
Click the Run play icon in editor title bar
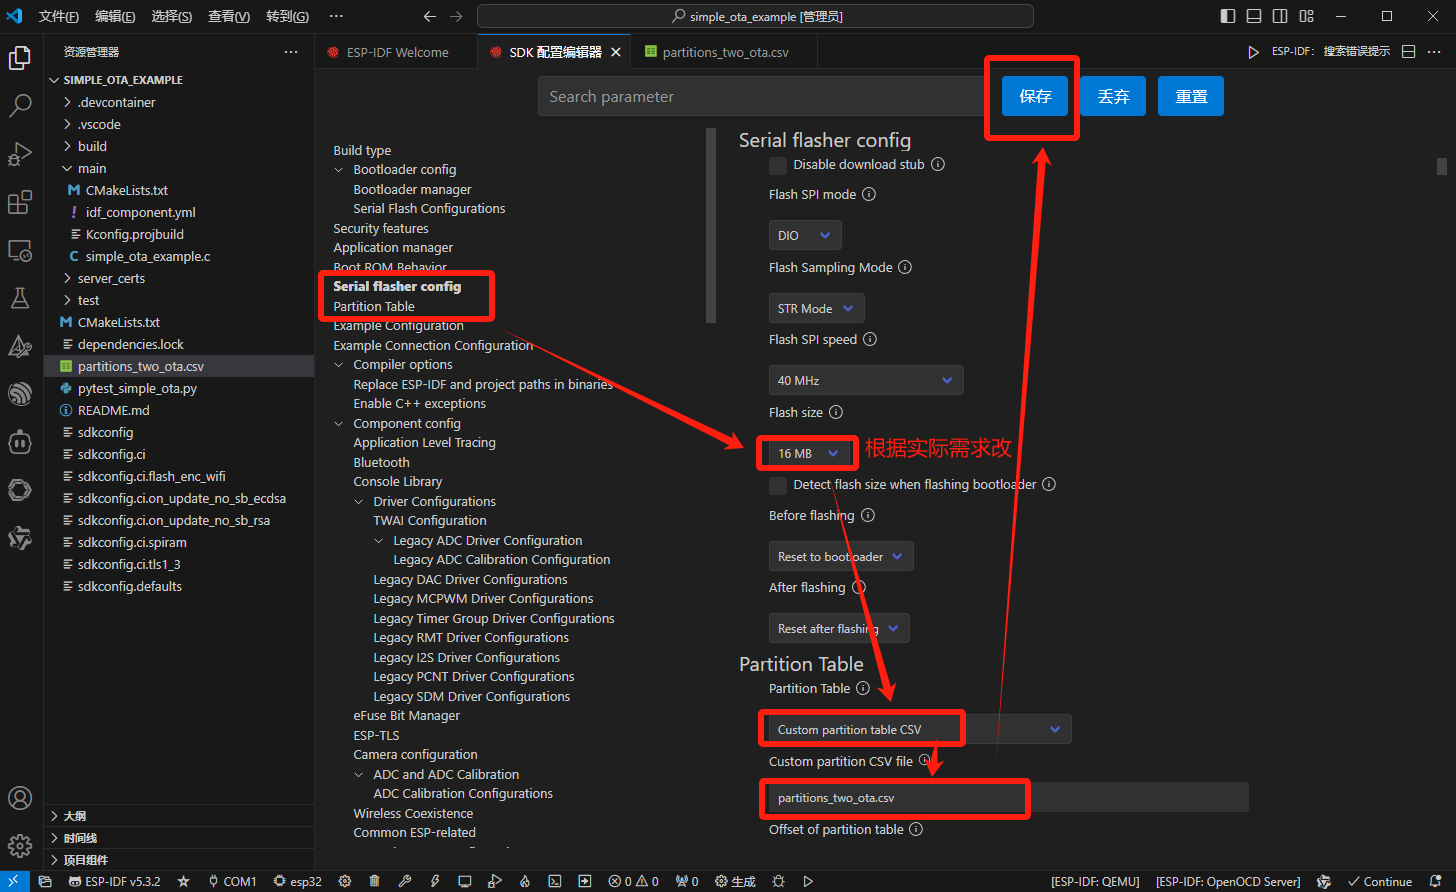coord(1253,52)
